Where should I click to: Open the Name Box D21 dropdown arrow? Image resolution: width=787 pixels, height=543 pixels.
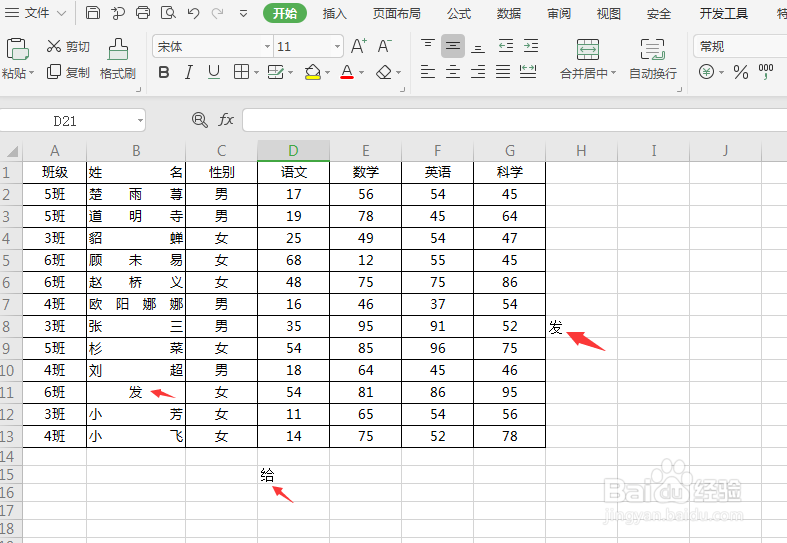(140, 120)
